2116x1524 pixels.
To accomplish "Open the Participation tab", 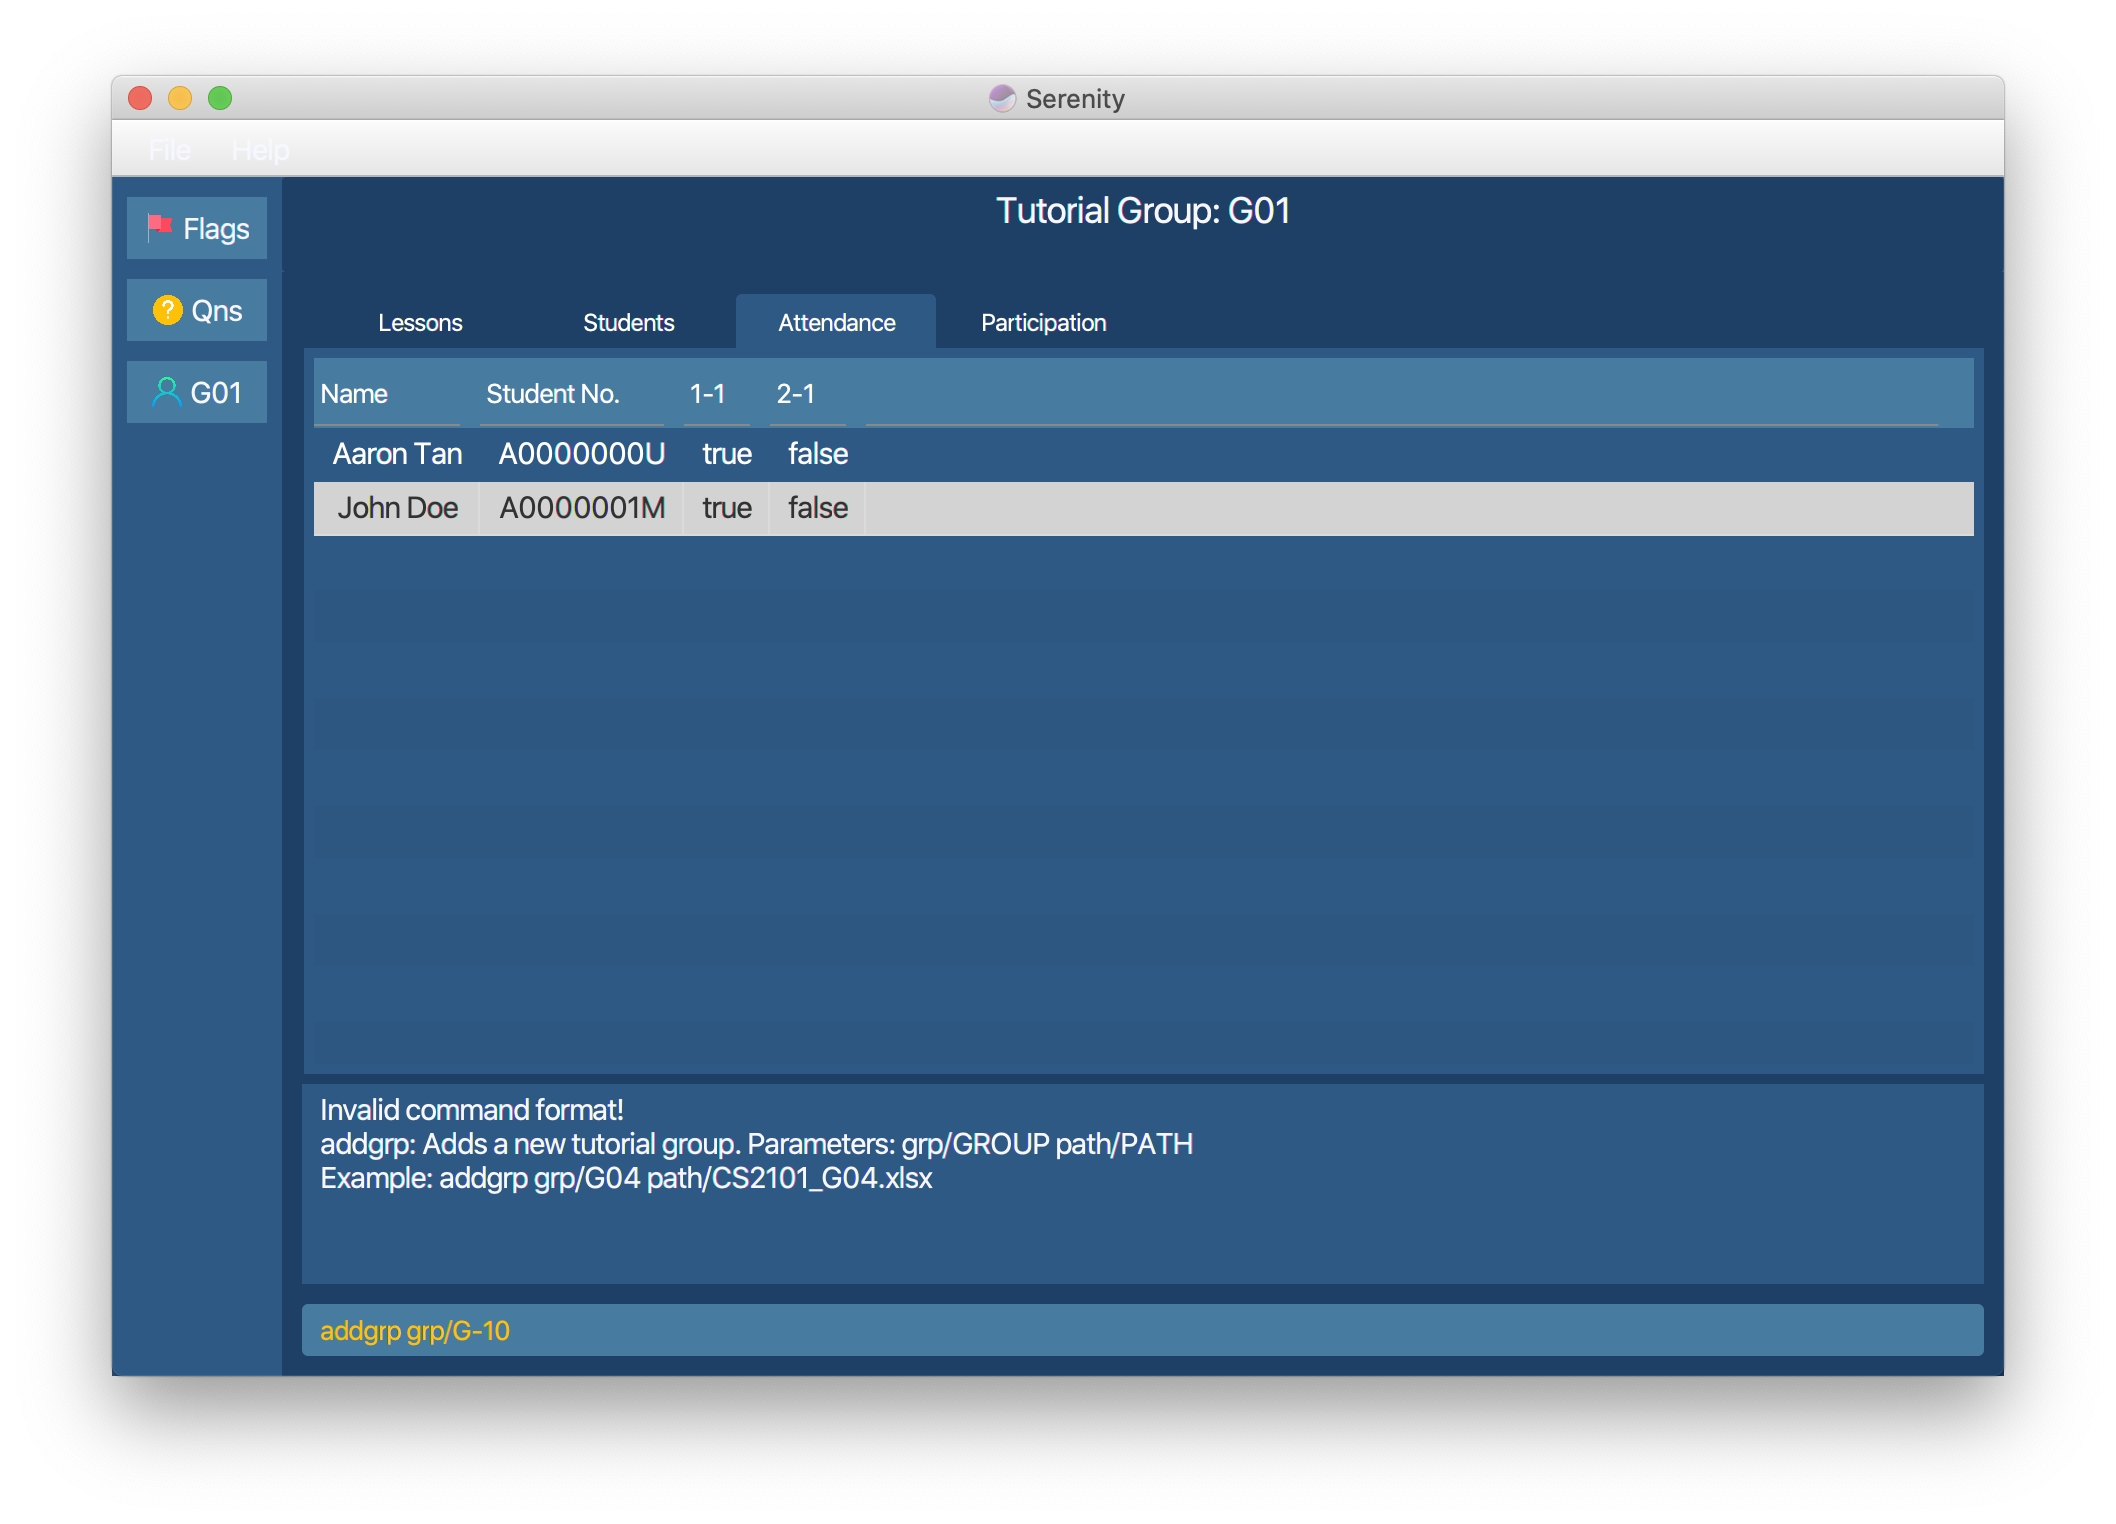I will coord(1043,323).
